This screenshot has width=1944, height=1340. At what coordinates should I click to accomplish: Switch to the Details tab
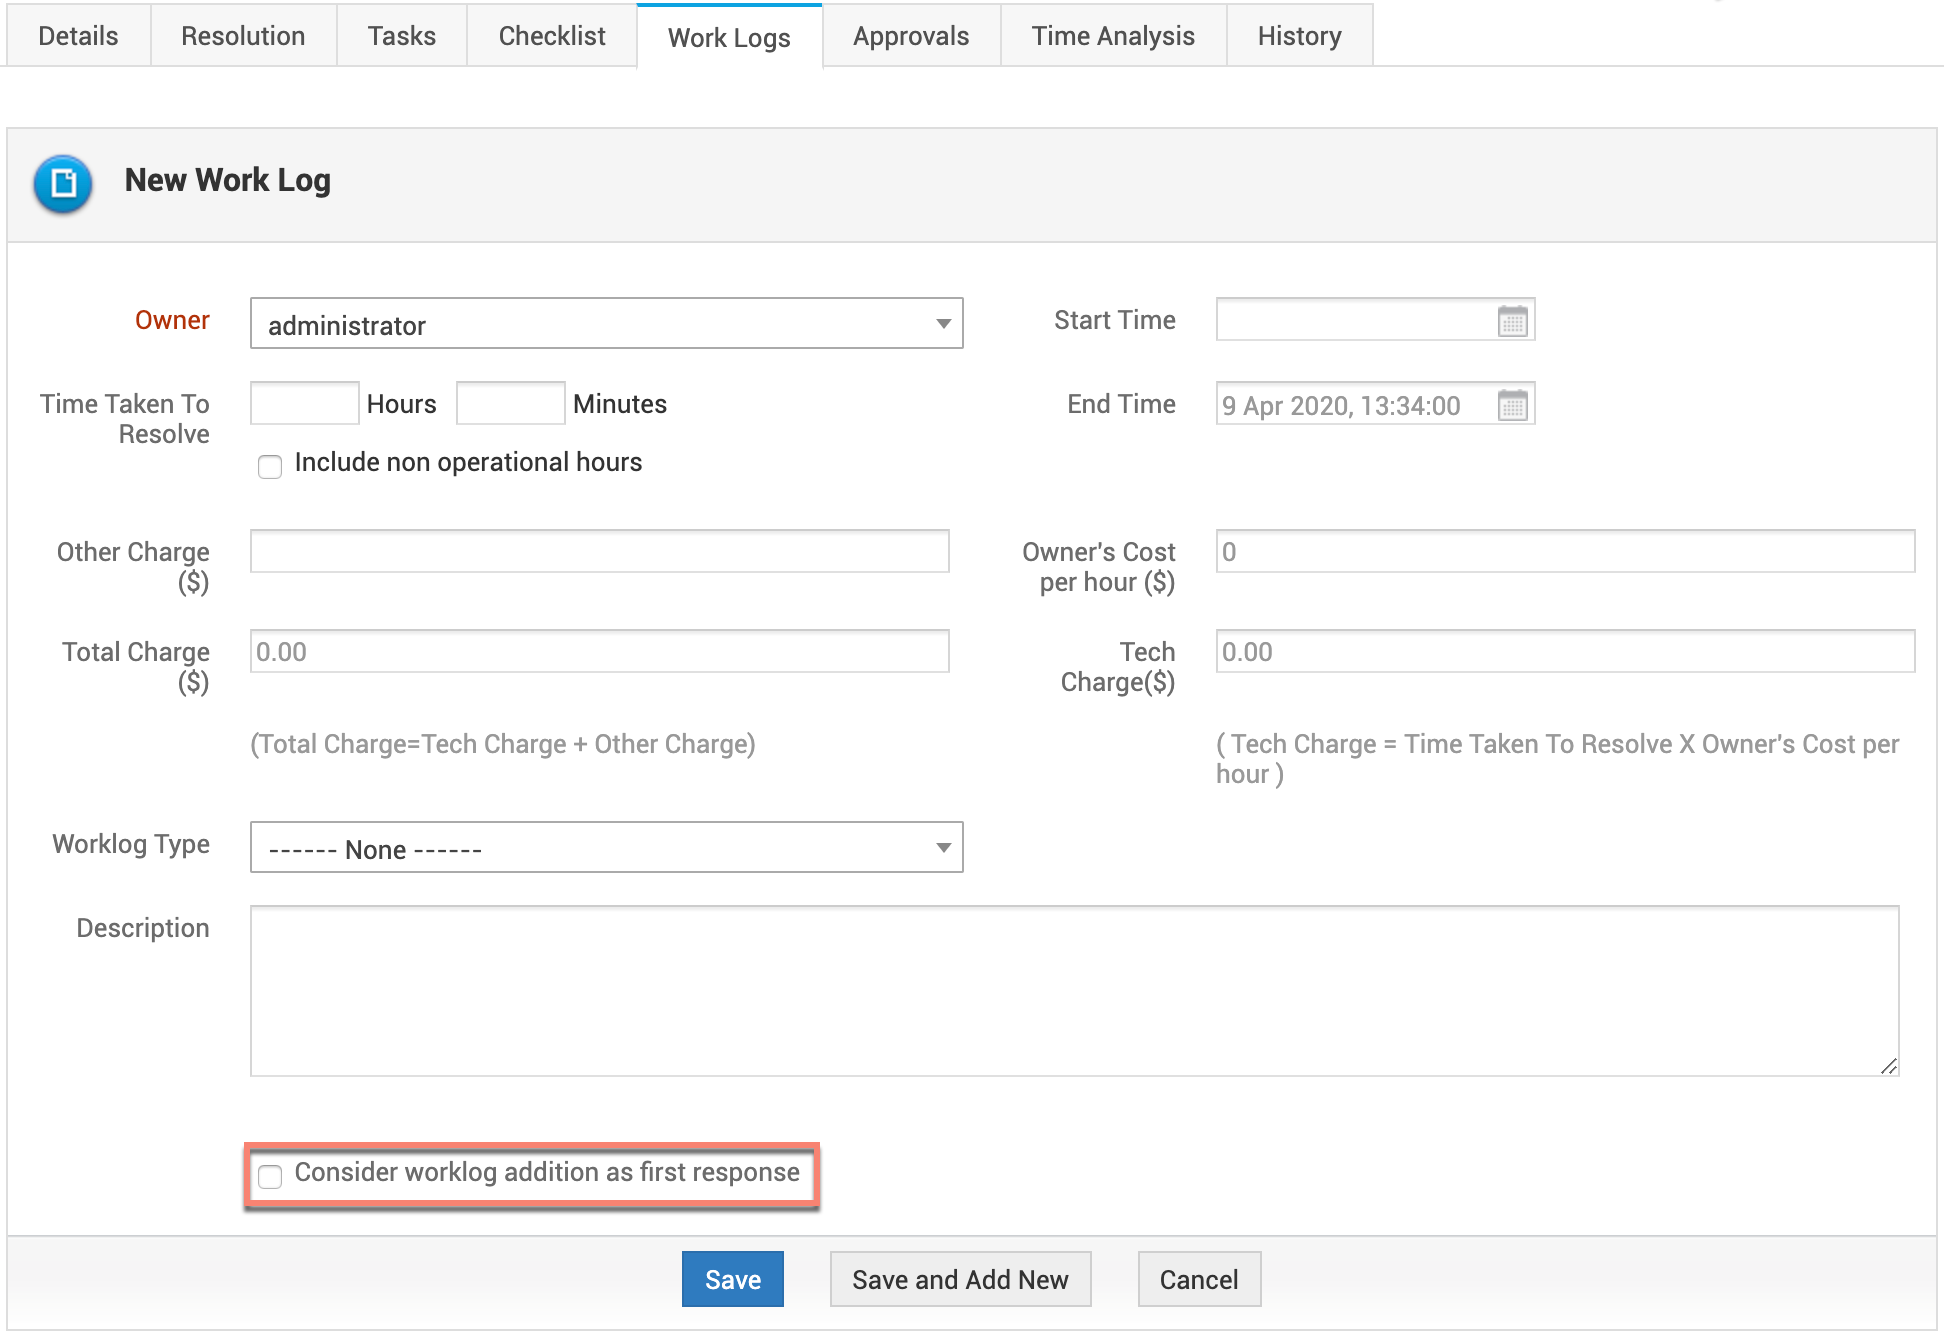coord(78,36)
